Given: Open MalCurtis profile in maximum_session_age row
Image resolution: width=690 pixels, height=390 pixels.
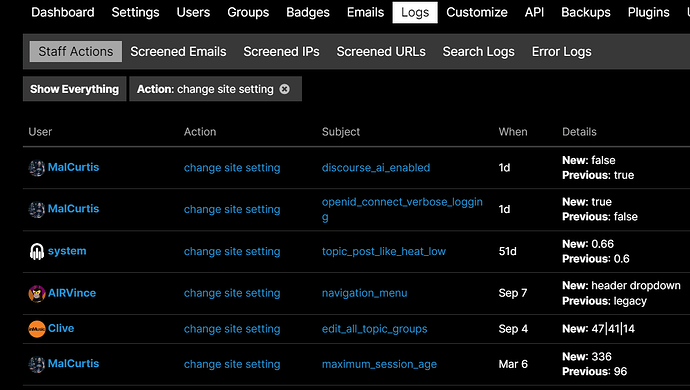Looking at the screenshot, I should (x=73, y=364).
